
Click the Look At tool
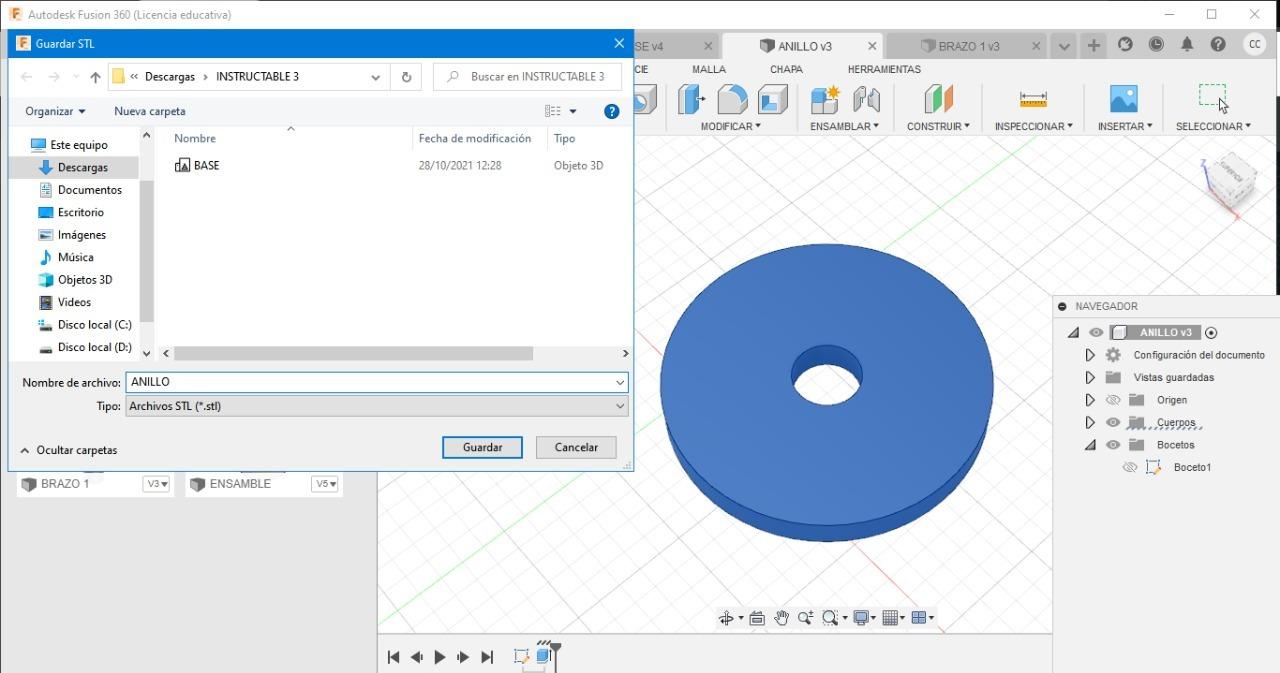click(757, 618)
